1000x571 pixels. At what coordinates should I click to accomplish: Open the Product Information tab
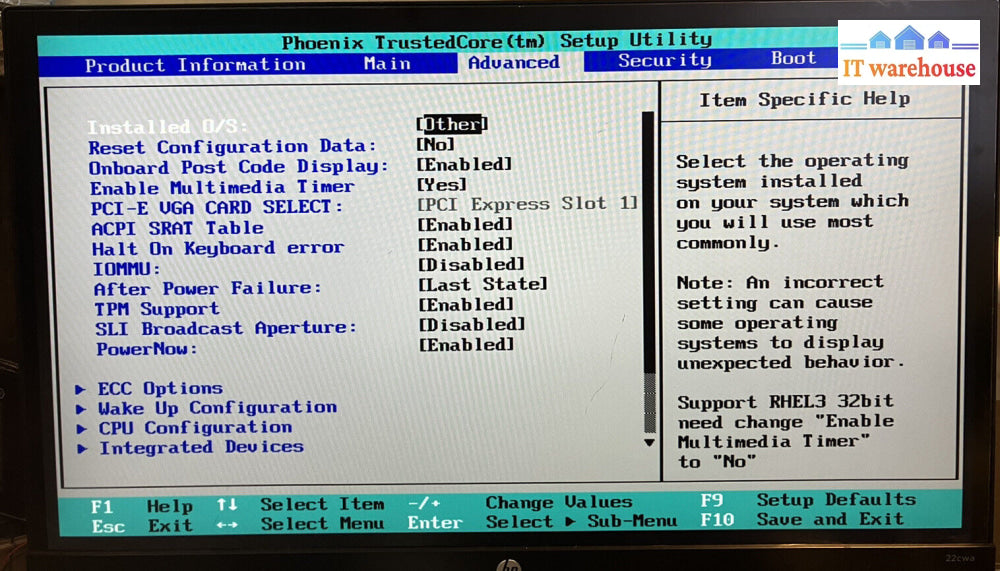pyautogui.click(x=196, y=65)
